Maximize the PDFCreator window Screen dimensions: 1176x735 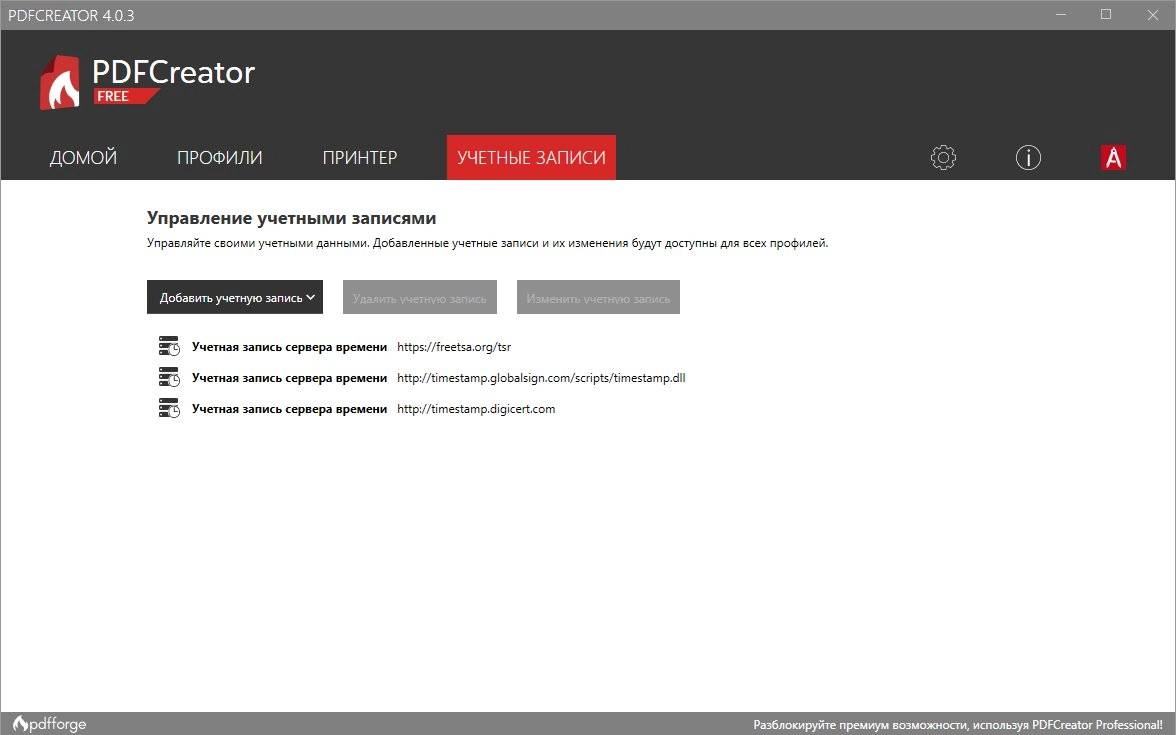point(1106,15)
